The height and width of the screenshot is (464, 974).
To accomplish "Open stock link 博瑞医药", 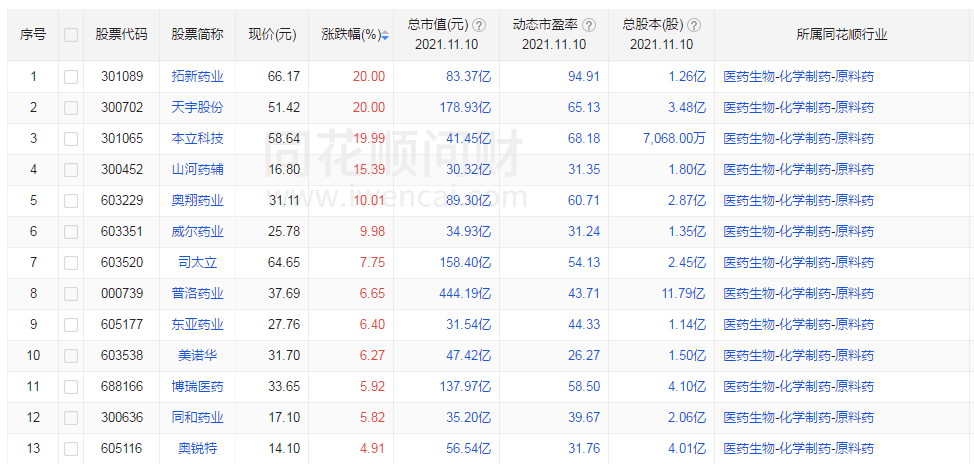I will [x=198, y=386].
